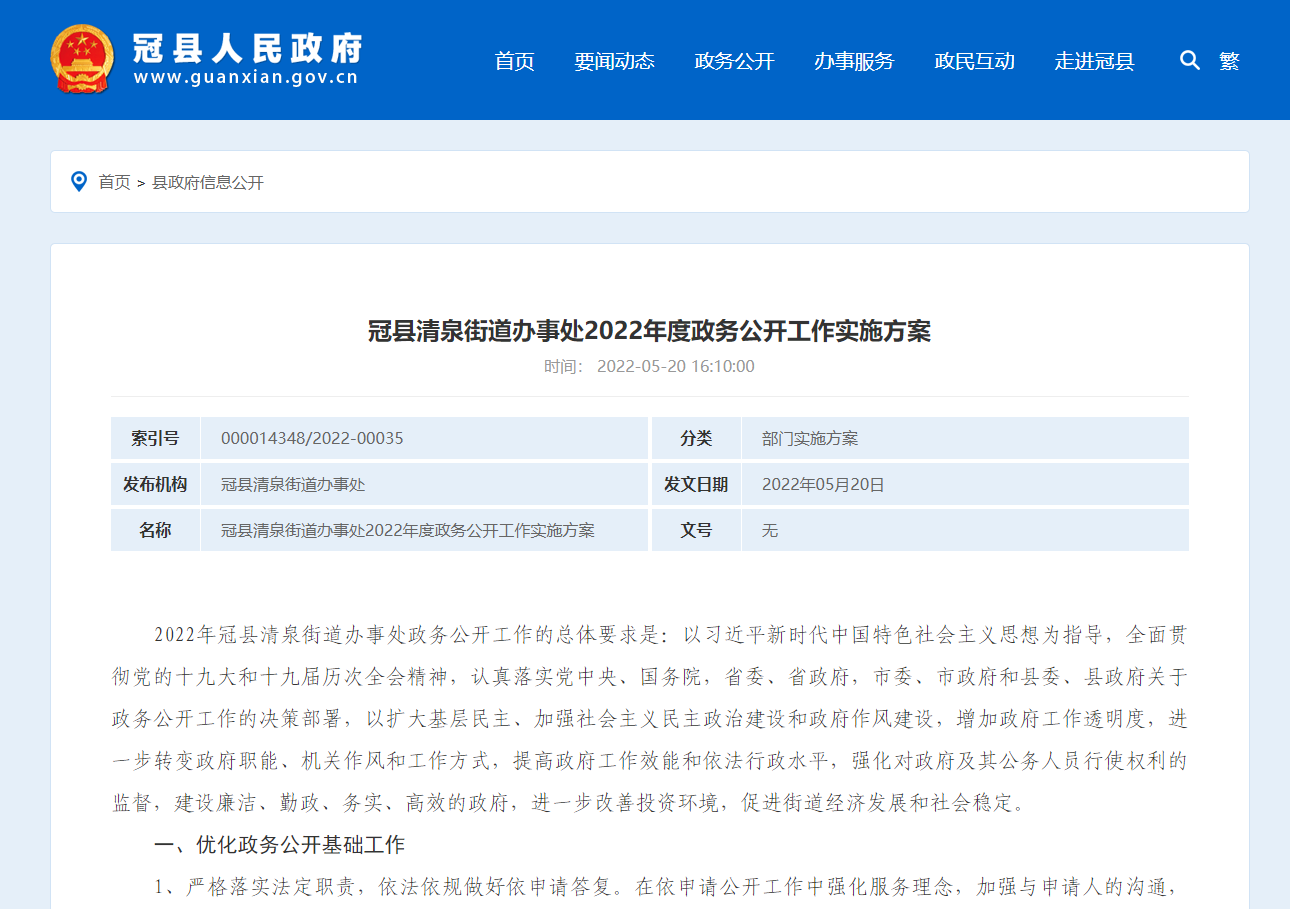Screen dimensions: 1290x909
Task: Click the opening paragraph starting 2022年冠县清泉街道办事处
Action: [650, 719]
